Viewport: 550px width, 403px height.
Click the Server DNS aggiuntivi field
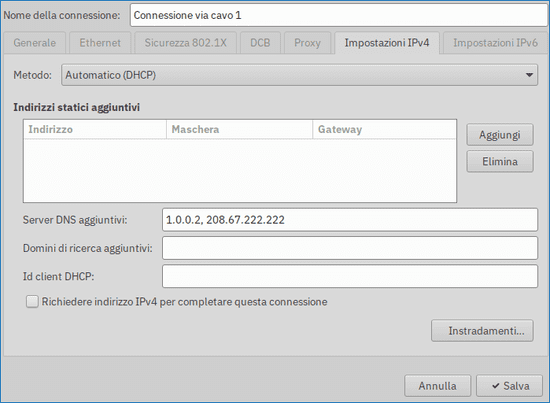click(x=350, y=220)
